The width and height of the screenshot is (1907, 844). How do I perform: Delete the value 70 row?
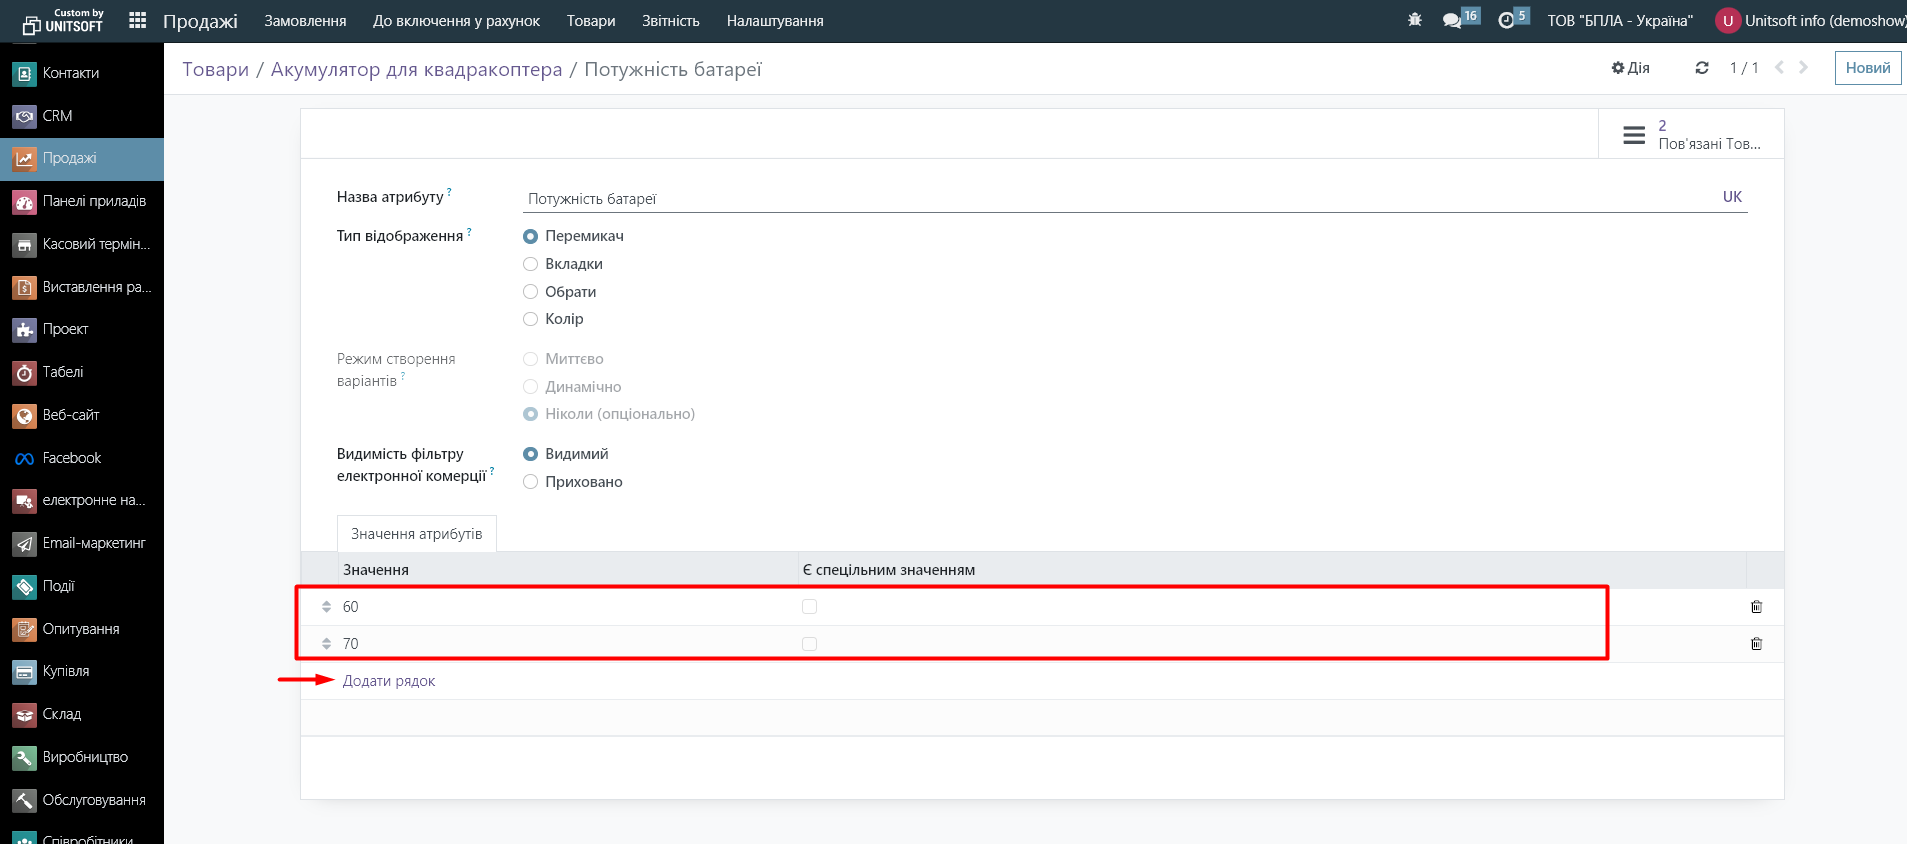pos(1756,644)
